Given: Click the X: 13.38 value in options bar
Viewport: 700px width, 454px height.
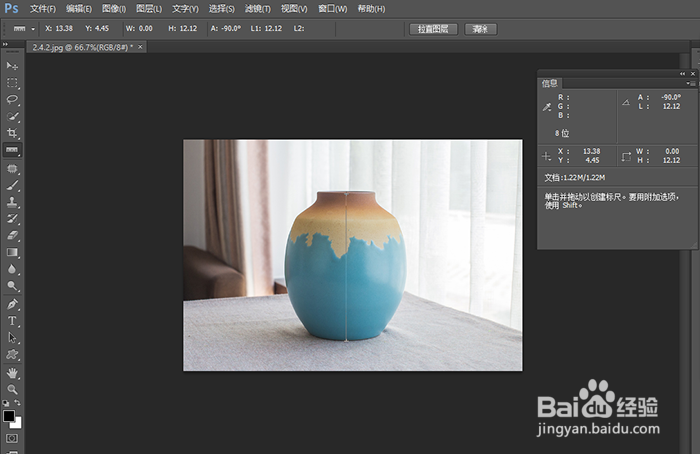Looking at the screenshot, I should coord(59,28).
